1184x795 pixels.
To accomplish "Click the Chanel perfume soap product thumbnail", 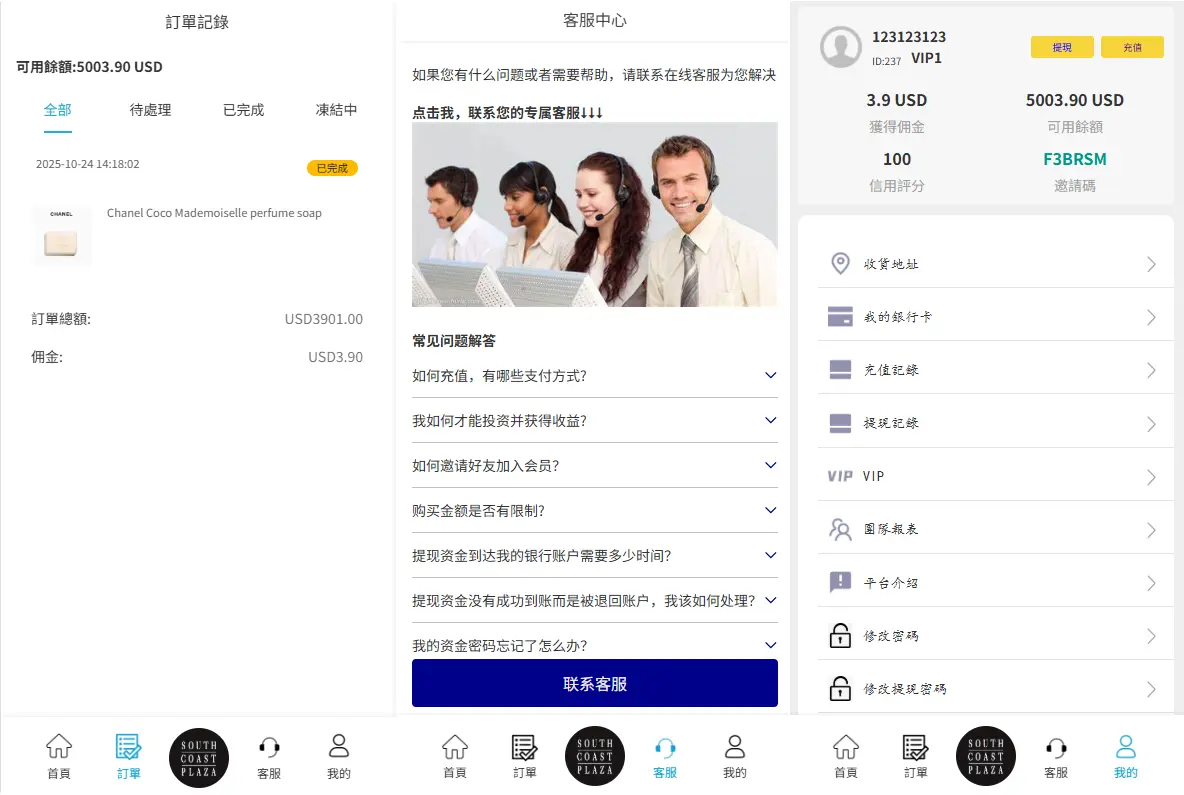I will pos(62,237).
